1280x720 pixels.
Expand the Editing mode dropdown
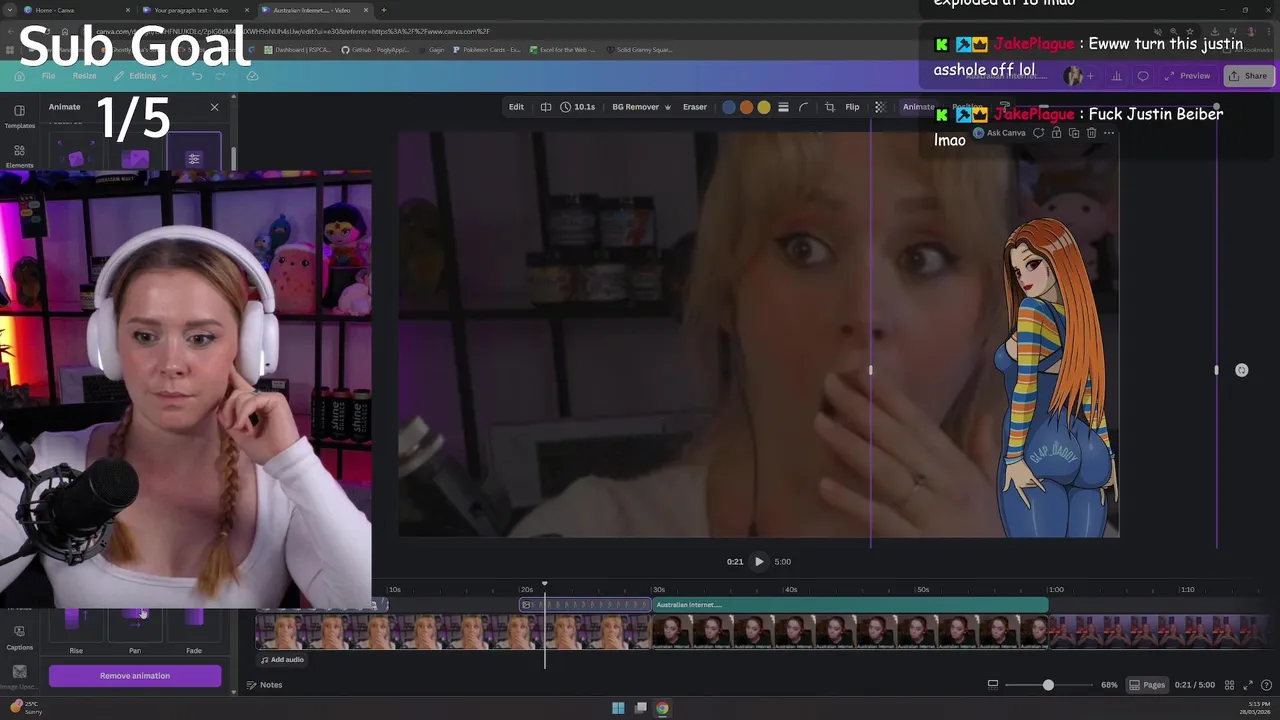pyautogui.click(x=141, y=76)
